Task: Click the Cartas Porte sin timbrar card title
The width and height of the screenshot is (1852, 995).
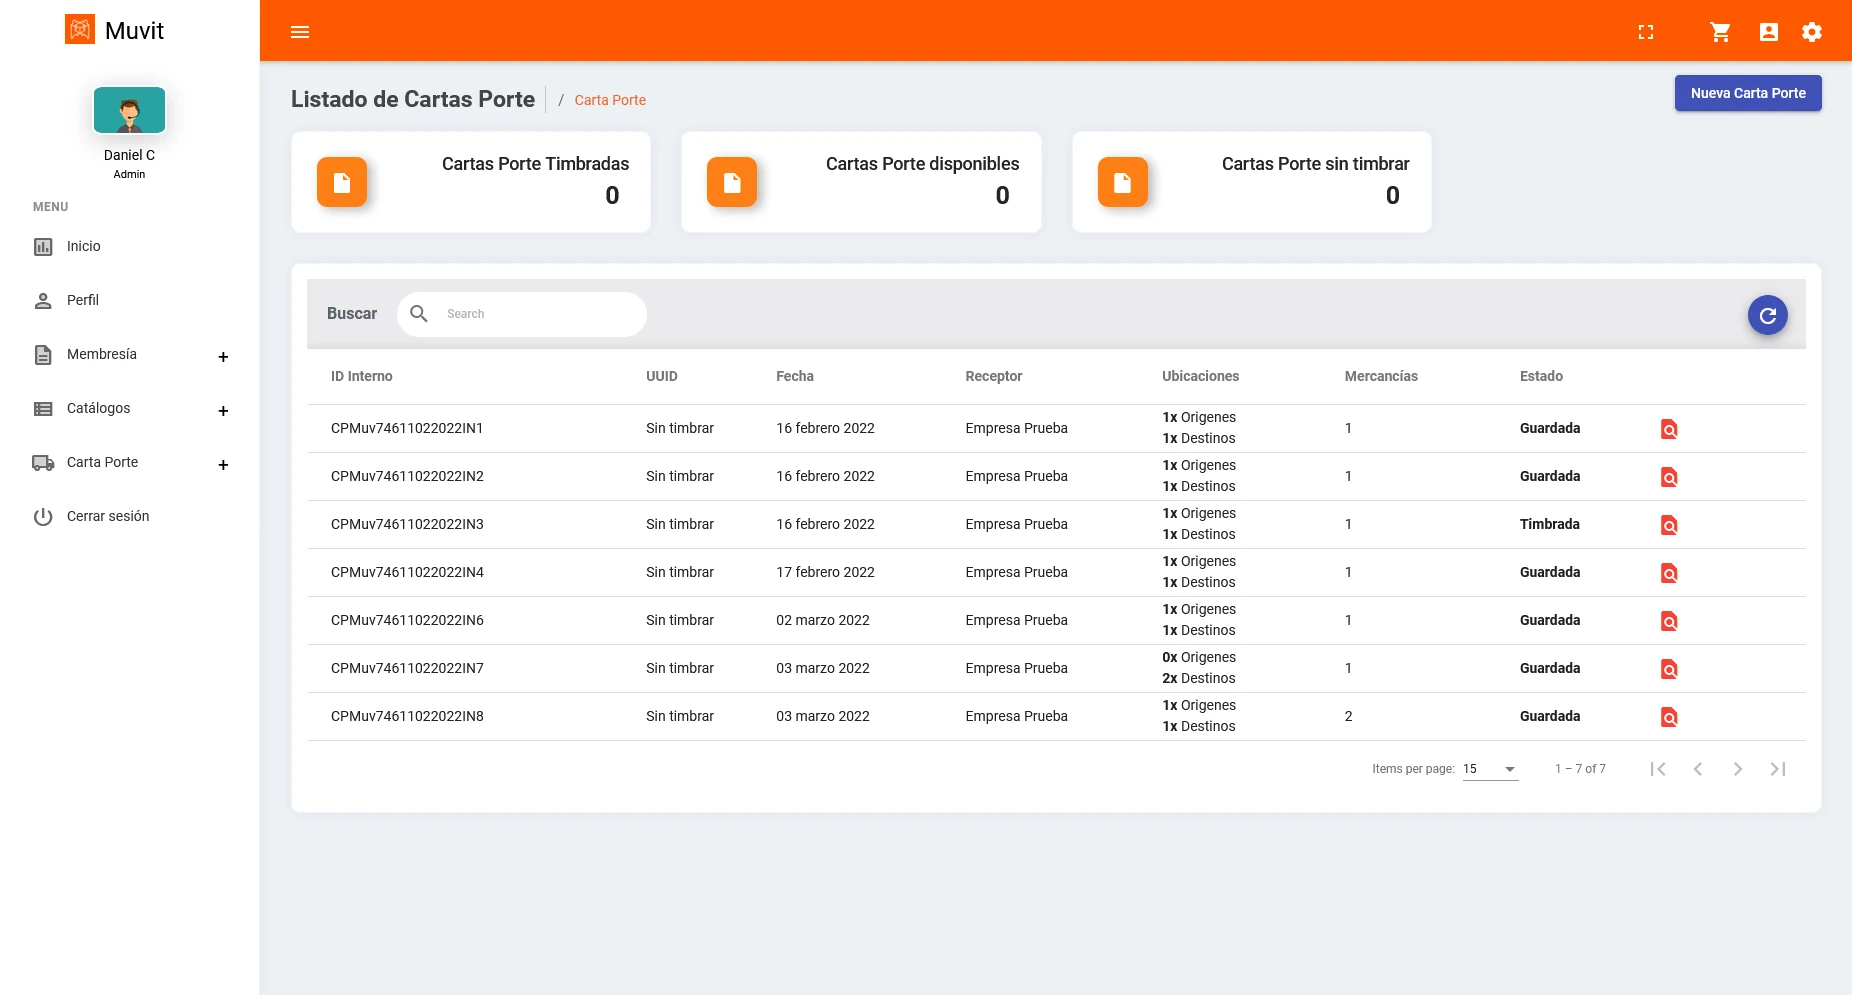Action: [1315, 164]
